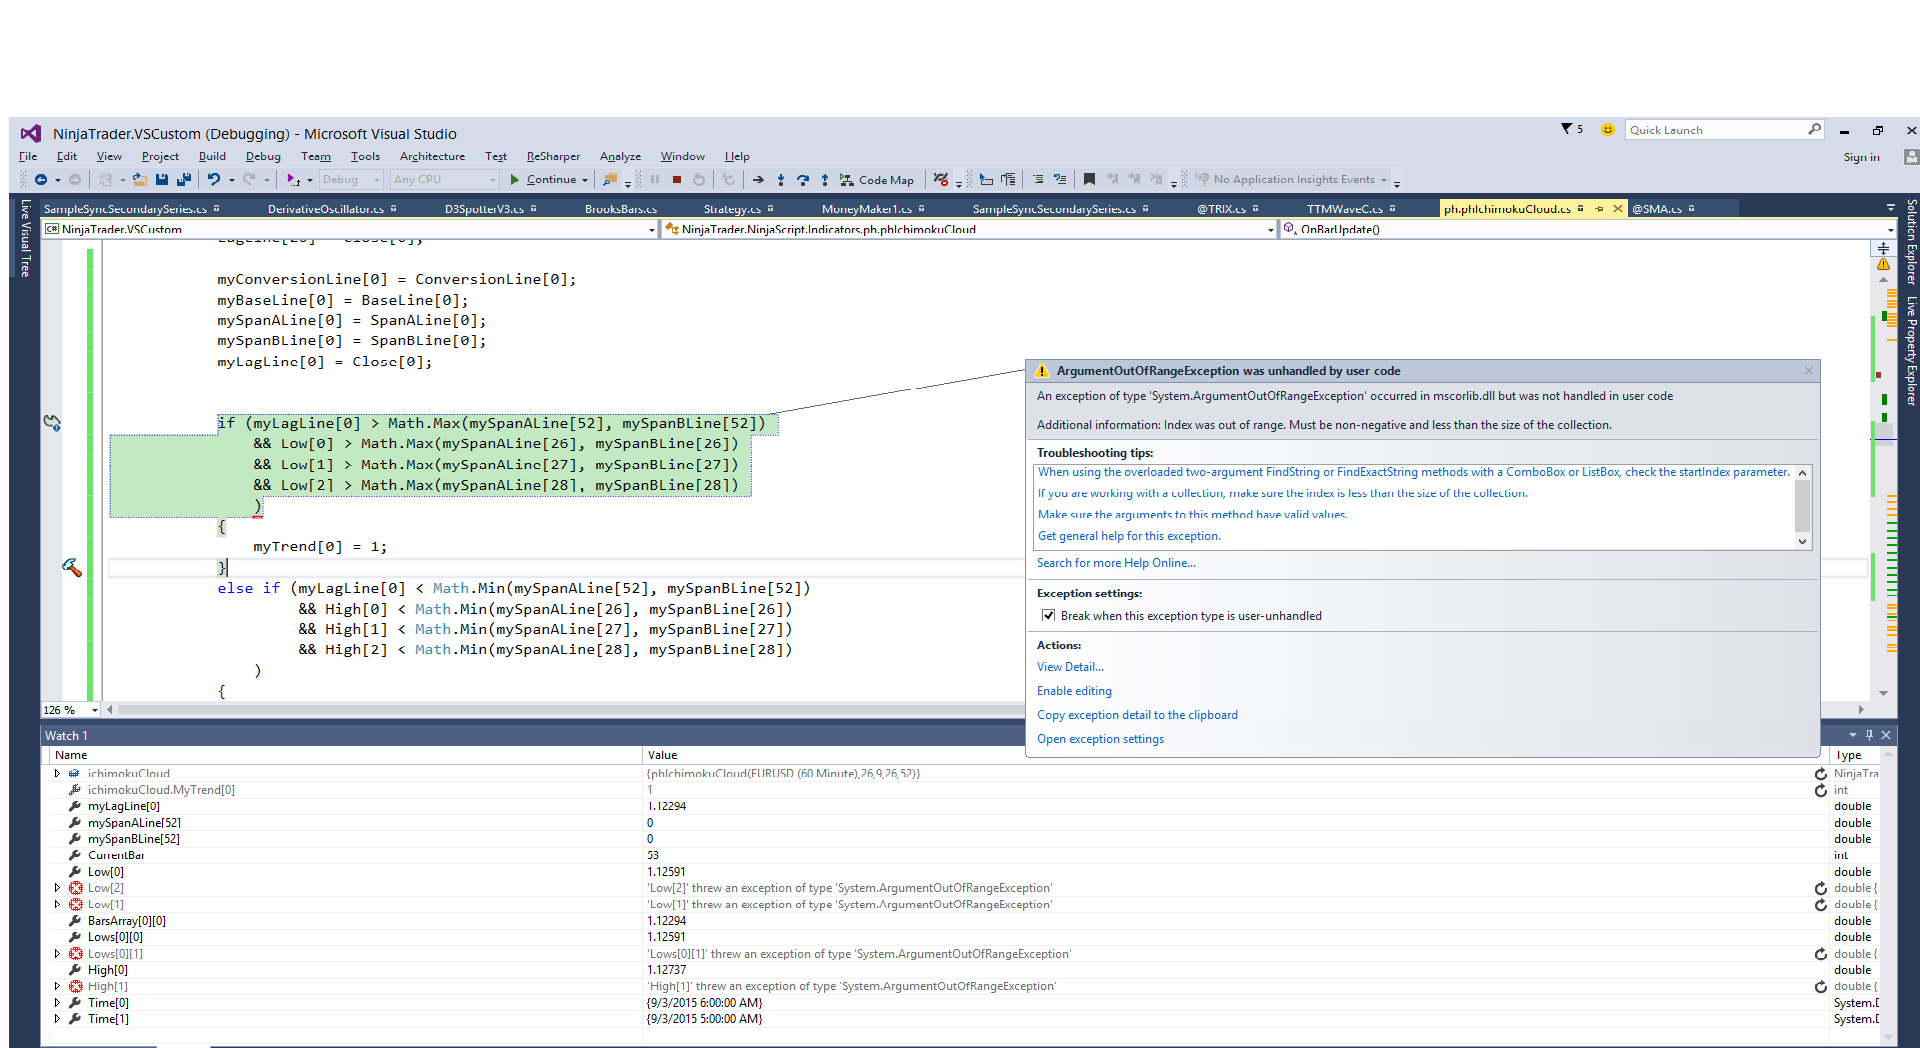Click the 'View Detail...' link
Screen dimensions: 1920x1048
(1070, 667)
